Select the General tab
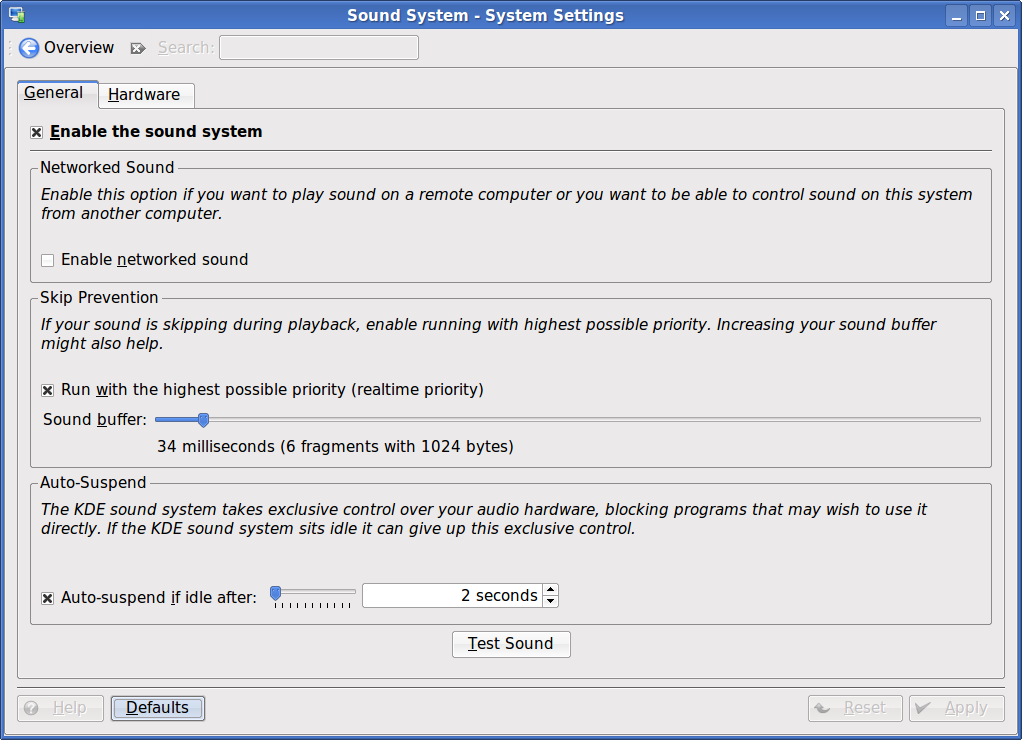 (x=54, y=93)
